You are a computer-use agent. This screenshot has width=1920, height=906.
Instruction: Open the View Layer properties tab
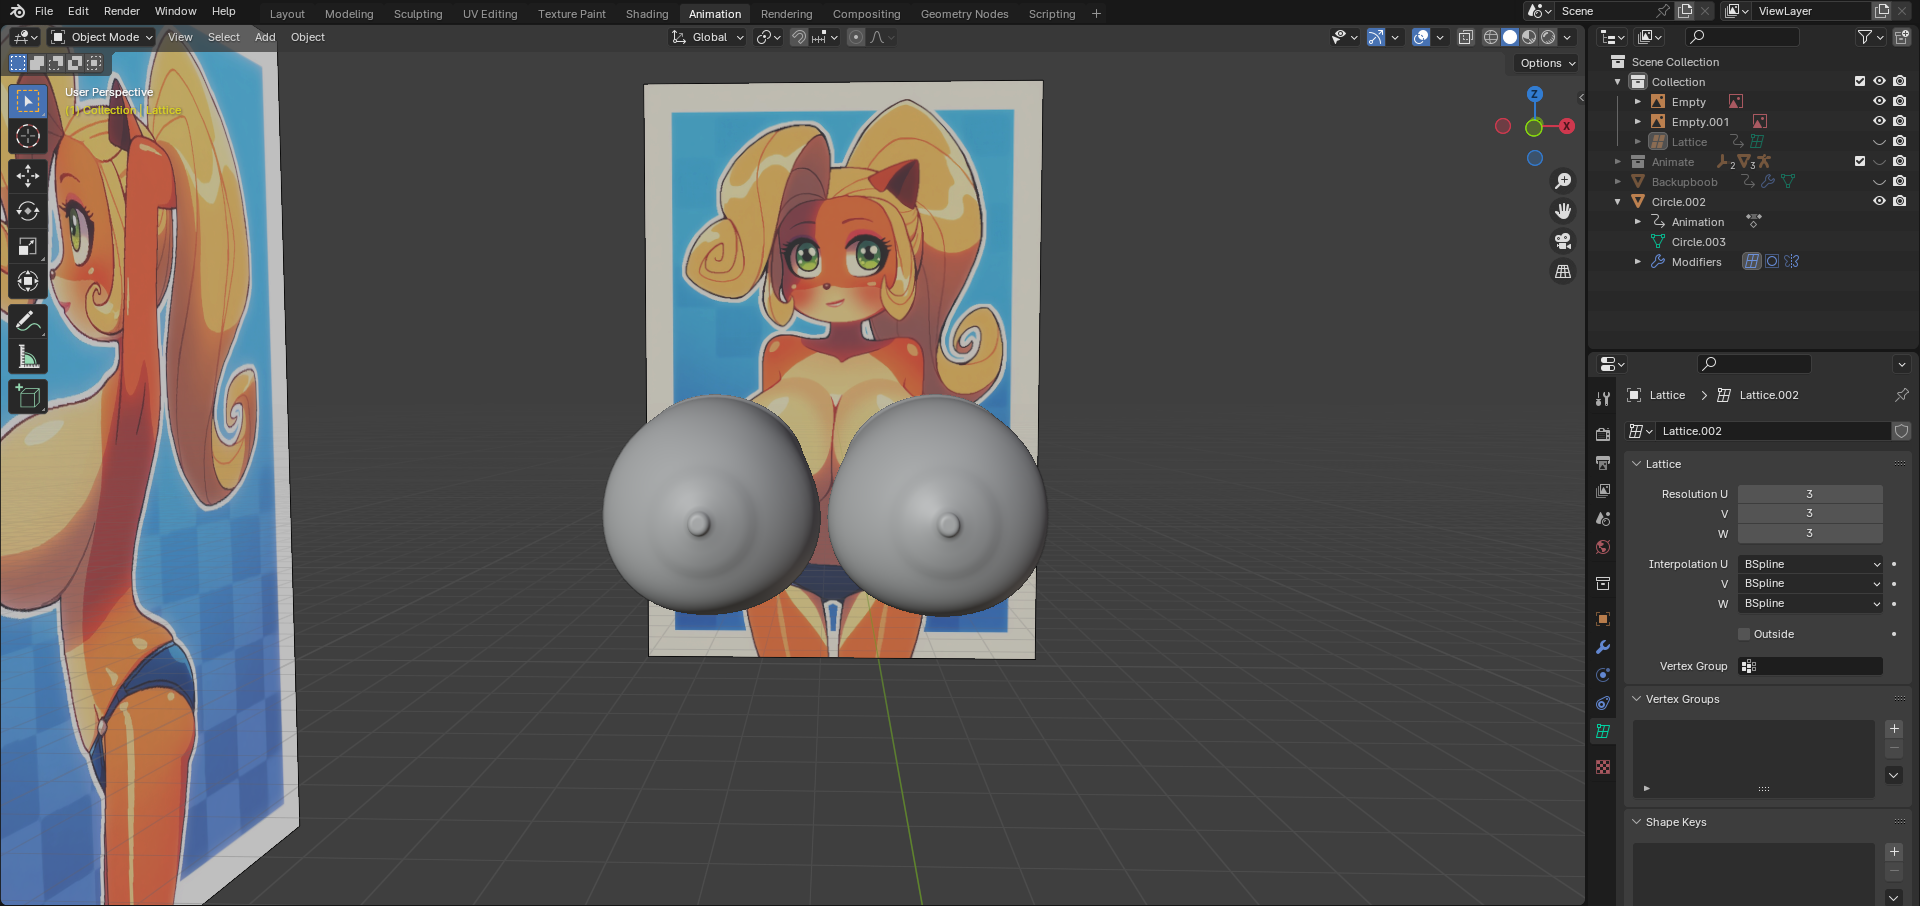point(1603,491)
